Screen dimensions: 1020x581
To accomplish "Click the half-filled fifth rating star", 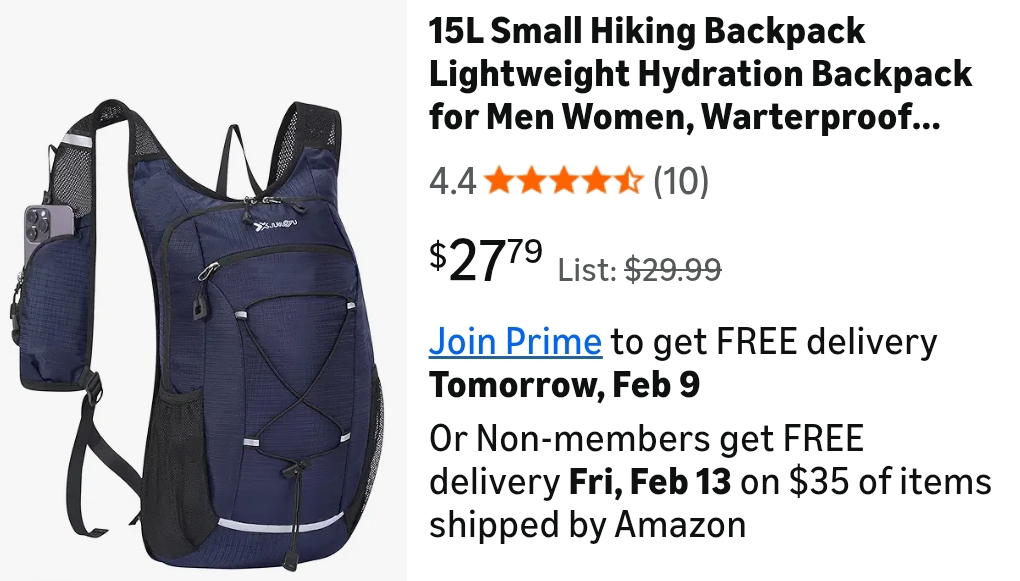I will point(628,180).
